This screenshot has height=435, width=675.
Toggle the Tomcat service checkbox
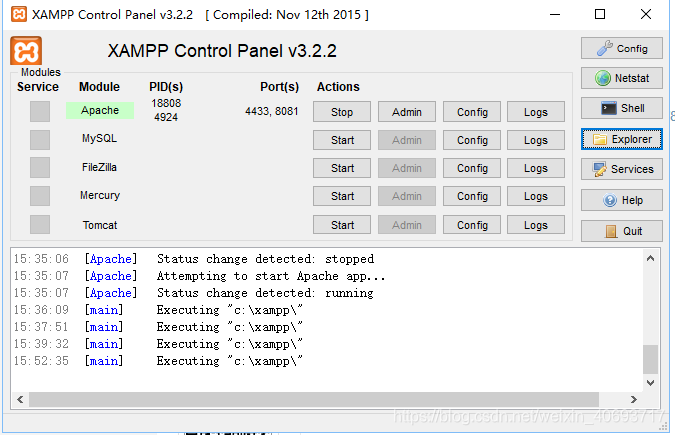click(x=40, y=224)
